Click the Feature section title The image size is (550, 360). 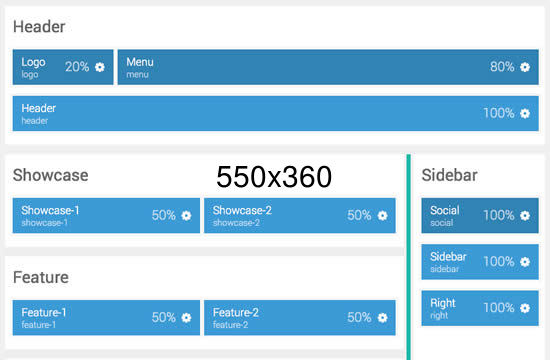pos(41,277)
